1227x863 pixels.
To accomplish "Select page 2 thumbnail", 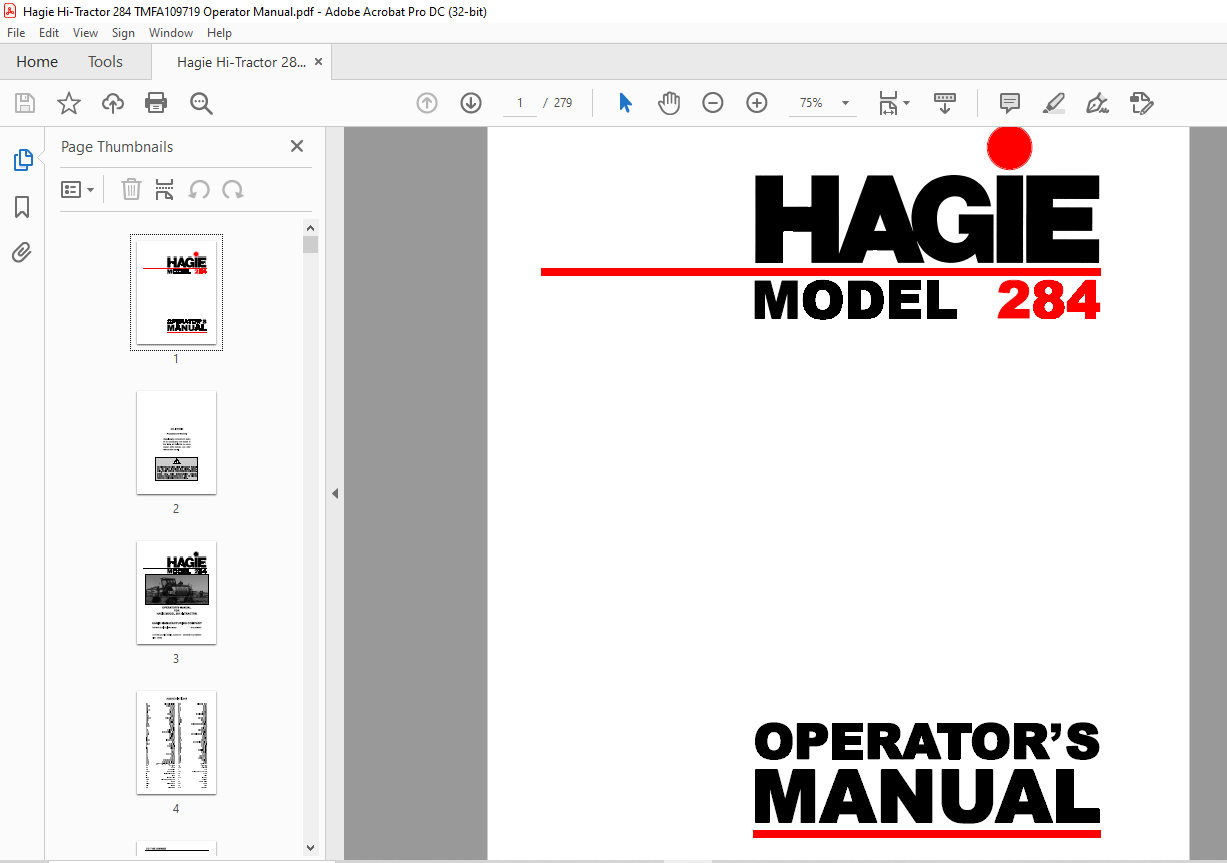I will pos(176,442).
